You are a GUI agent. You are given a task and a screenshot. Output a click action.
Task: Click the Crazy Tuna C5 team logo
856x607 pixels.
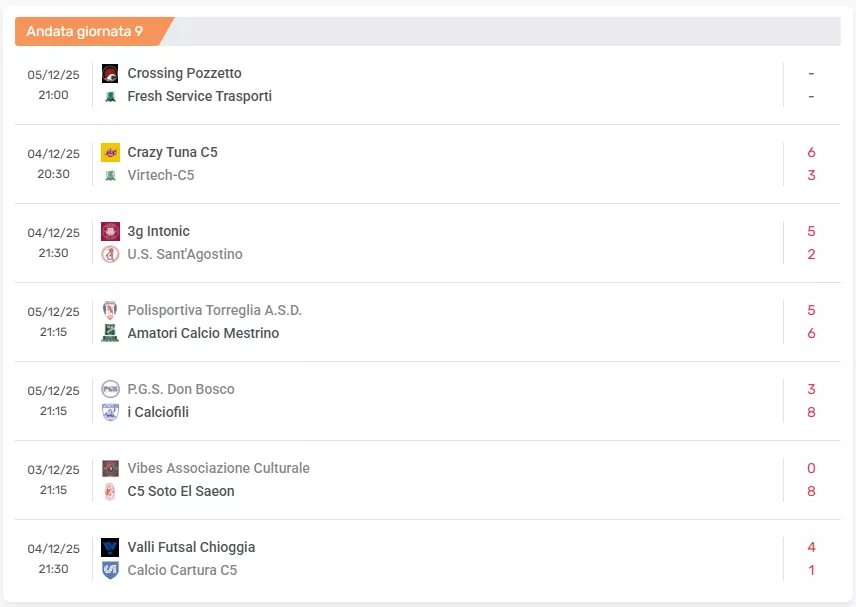[110, 152]
